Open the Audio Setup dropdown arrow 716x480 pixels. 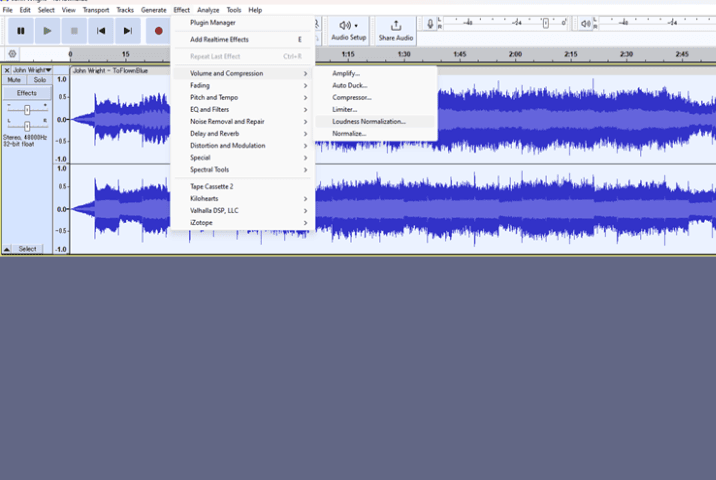click(x=356, y=26)
